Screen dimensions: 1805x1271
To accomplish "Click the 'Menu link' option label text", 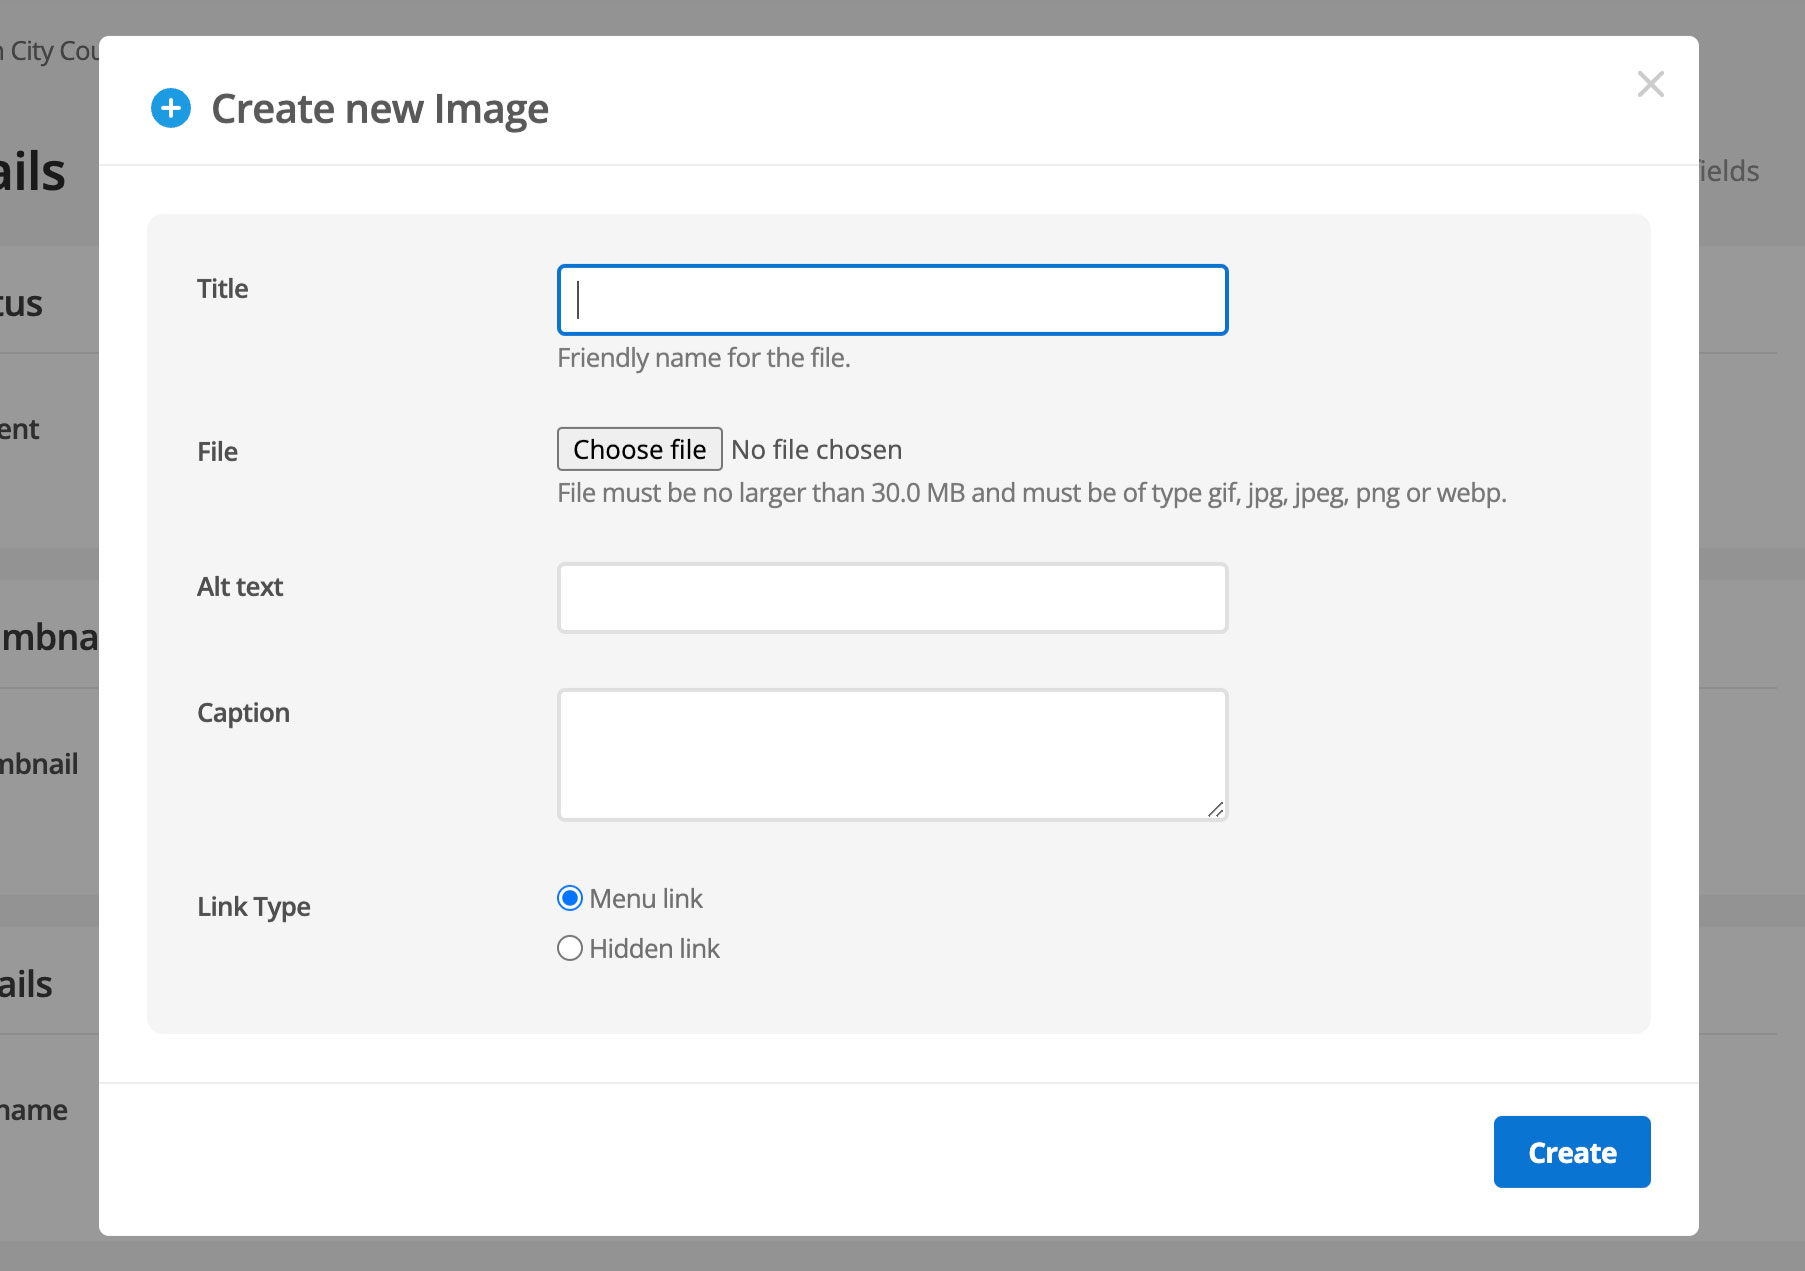I will coord(646,898).
